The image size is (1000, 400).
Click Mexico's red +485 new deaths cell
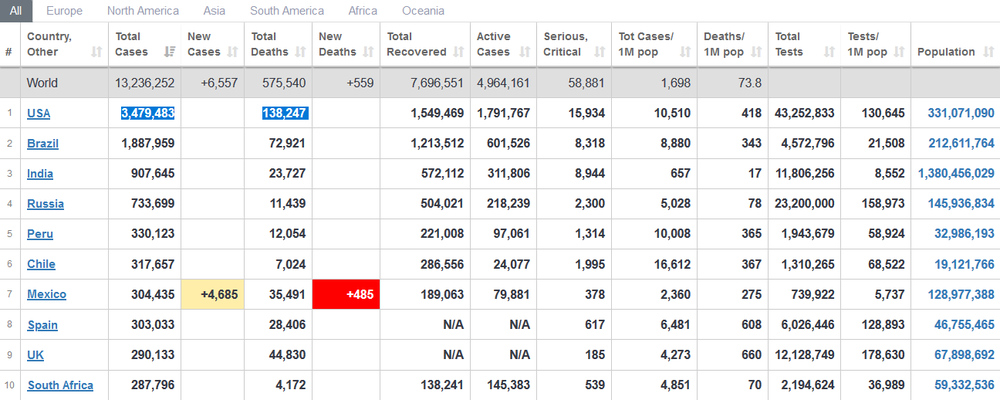pyautogui.click(x=345, y=294)
